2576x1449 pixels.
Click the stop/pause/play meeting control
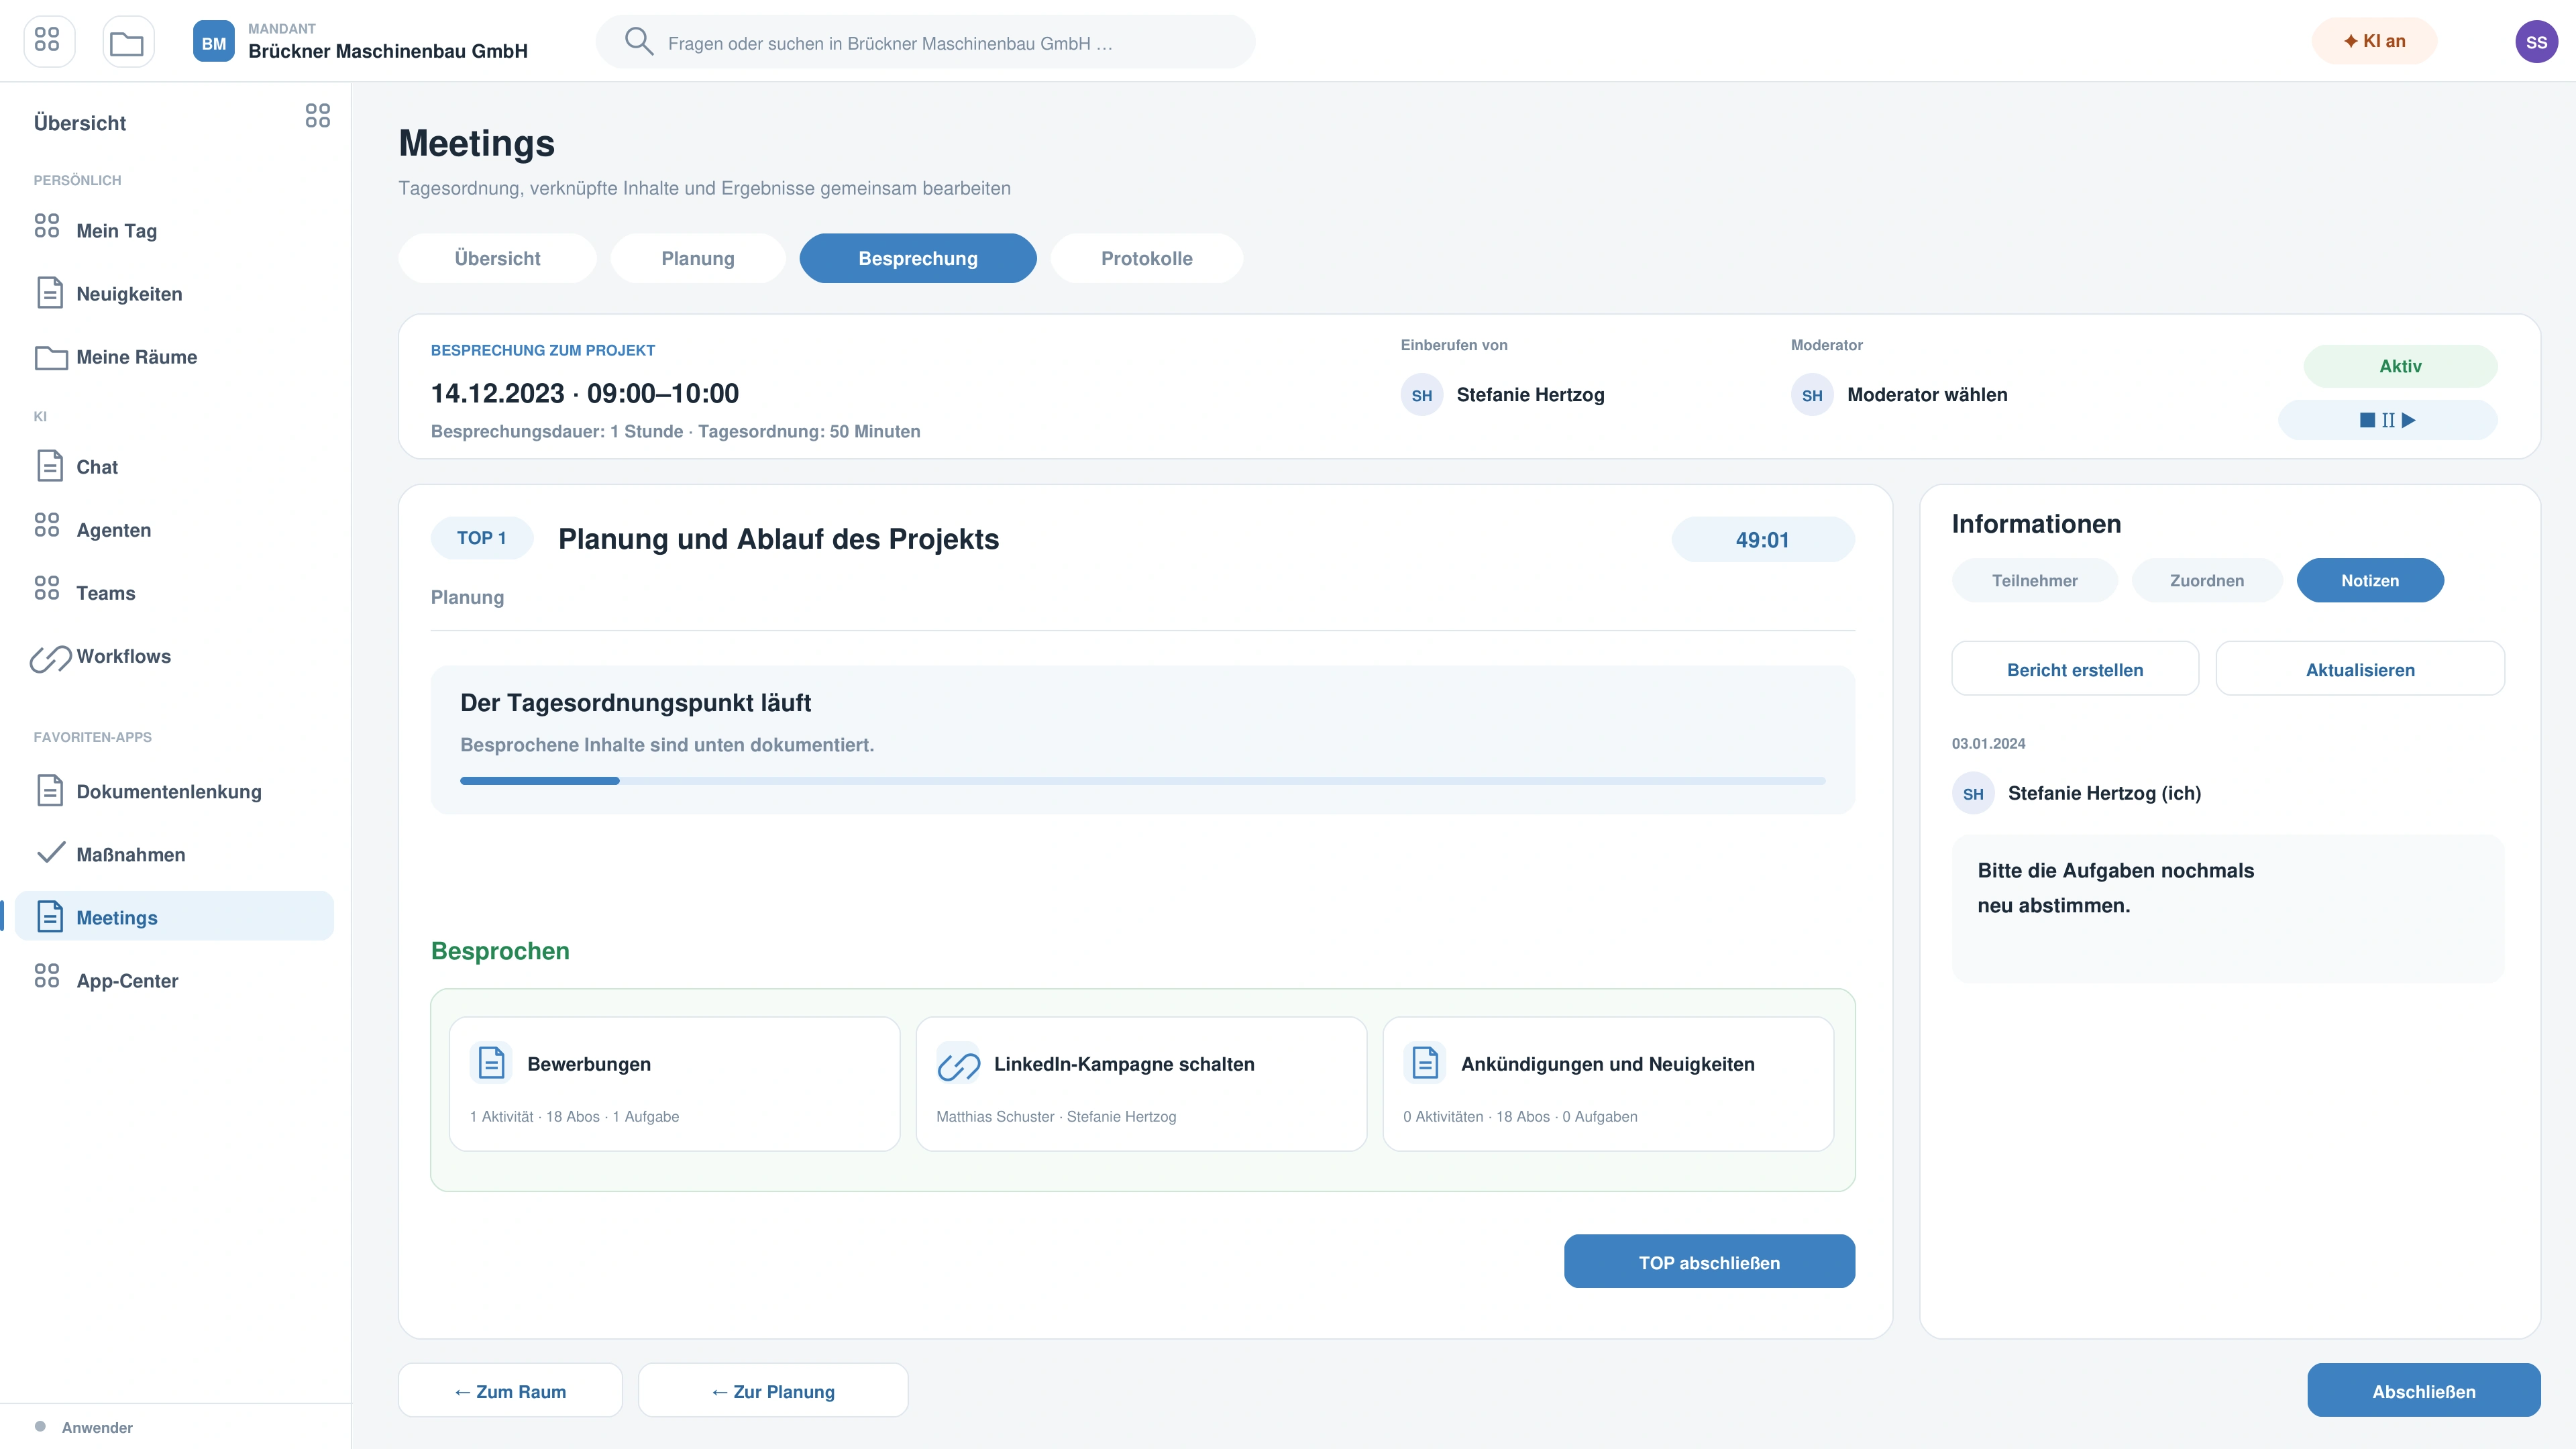(x=2387, y=420)
